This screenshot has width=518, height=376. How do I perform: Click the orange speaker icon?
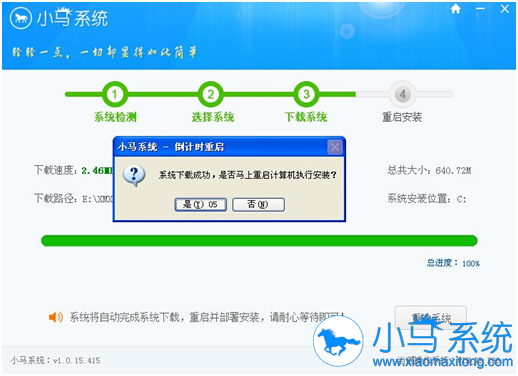click(56, 317)
